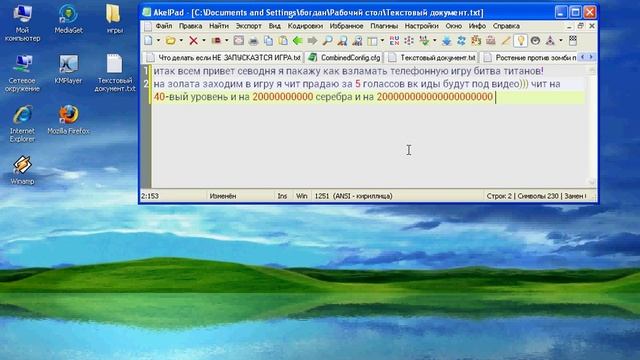Click the pencil marker highlight icon
Viewport: 640px width, 360px height.
(506, 40)
